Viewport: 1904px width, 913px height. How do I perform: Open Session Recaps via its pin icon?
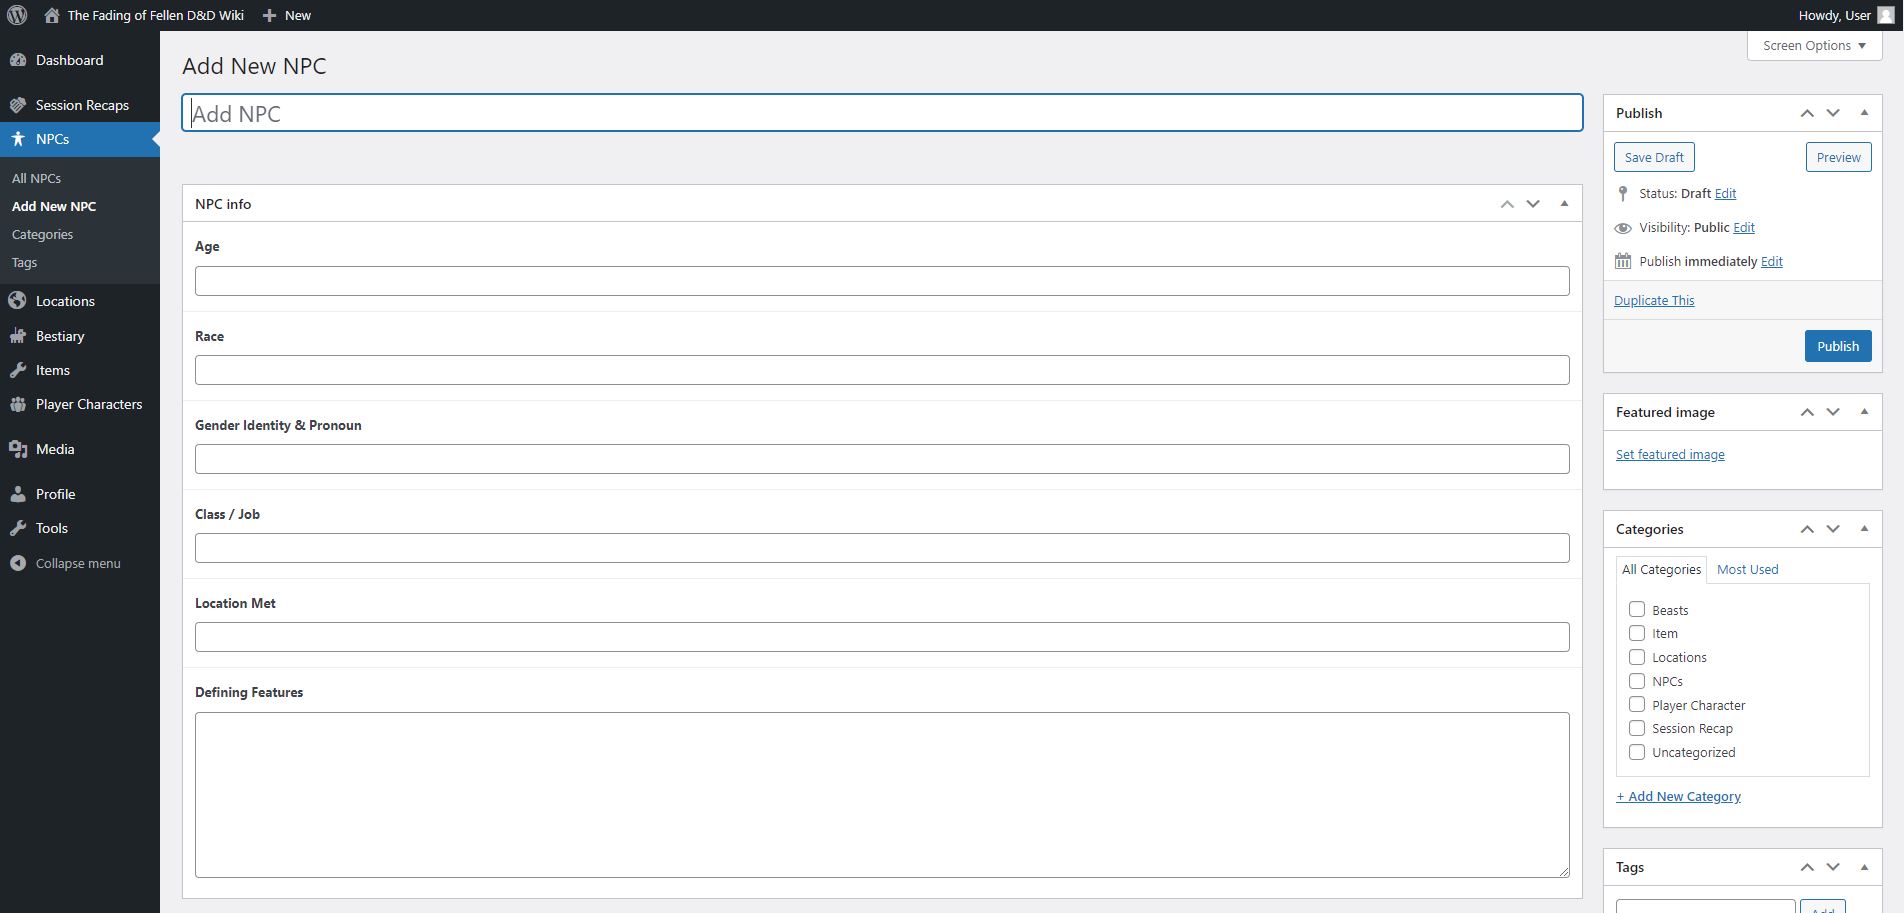click(x=18, y=105)
